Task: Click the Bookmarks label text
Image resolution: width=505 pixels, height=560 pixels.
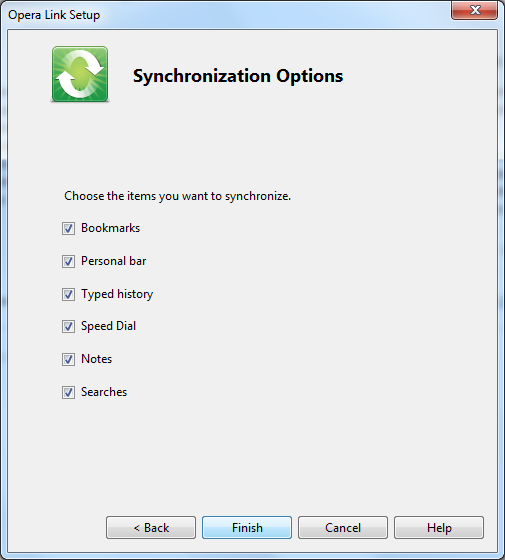Action: 110,228
